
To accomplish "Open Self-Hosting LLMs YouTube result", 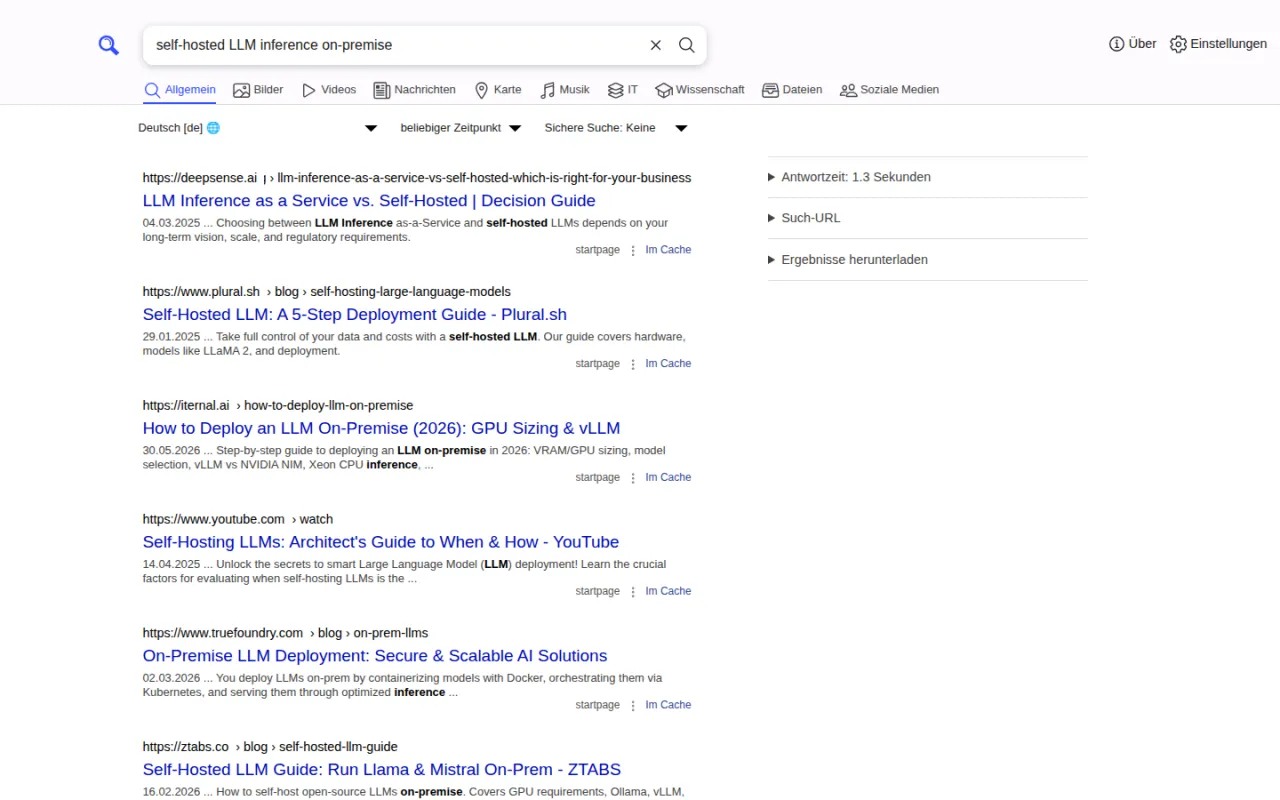I will 381,542.
